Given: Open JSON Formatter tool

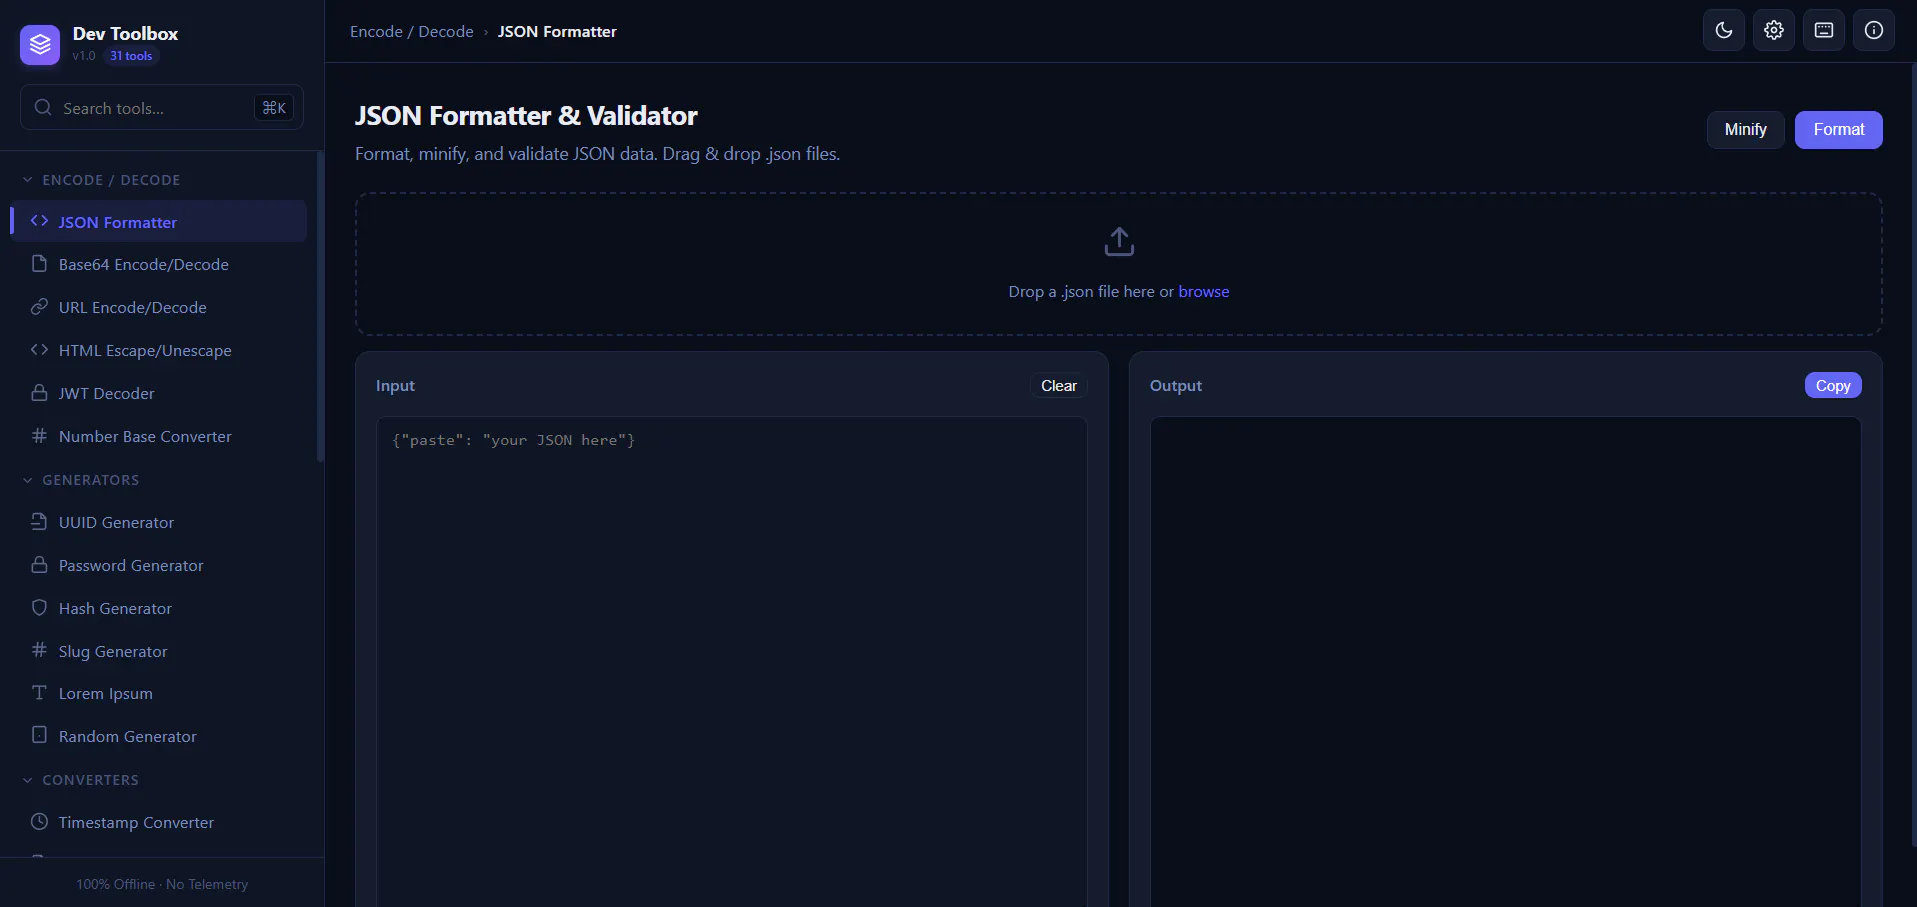Looking at the screenshot, I should [x=159, y=221].
